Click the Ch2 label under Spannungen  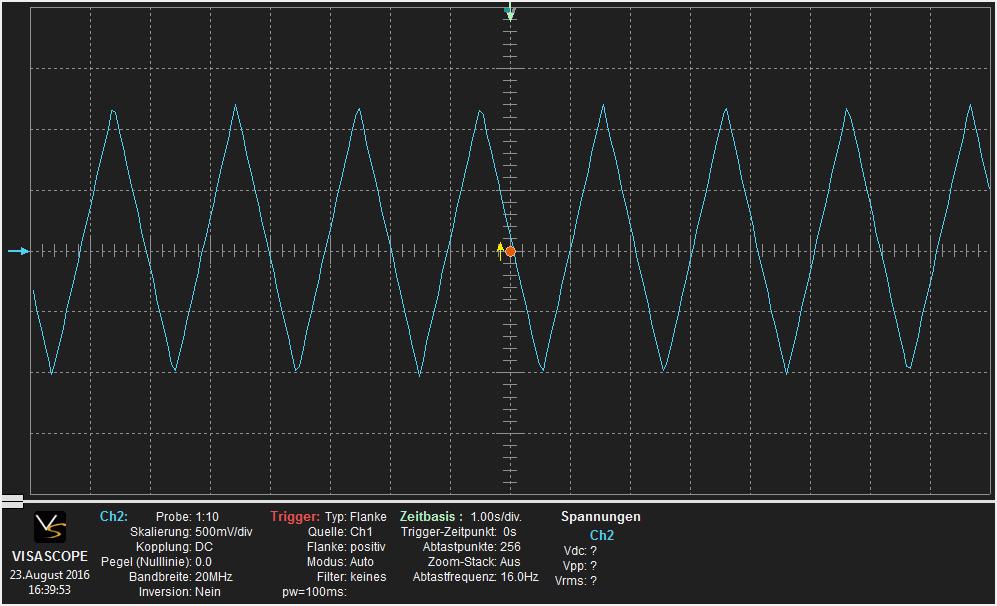(x=602, y=535)
